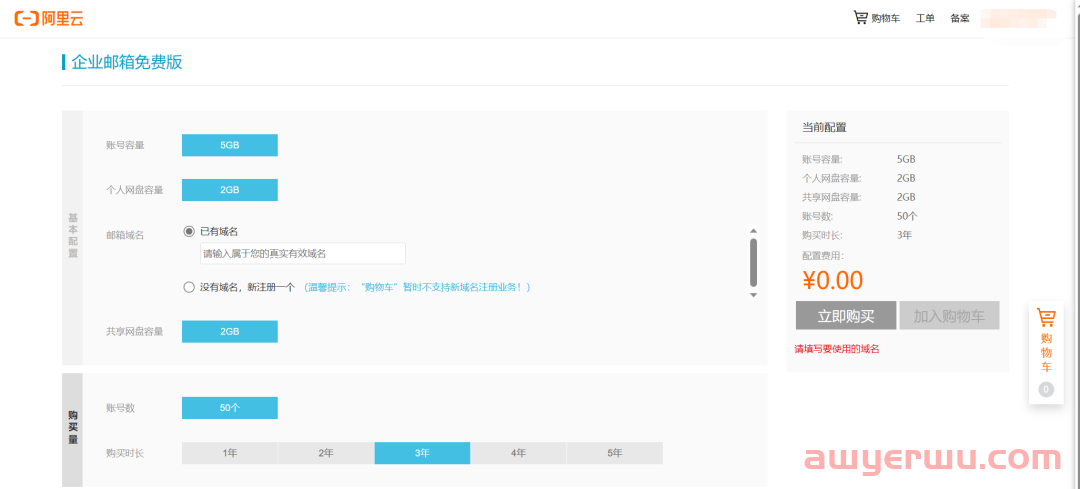The image size is (1080, 489).
Task: Click the scrollbar down arrow
Action: pos(753,295)
